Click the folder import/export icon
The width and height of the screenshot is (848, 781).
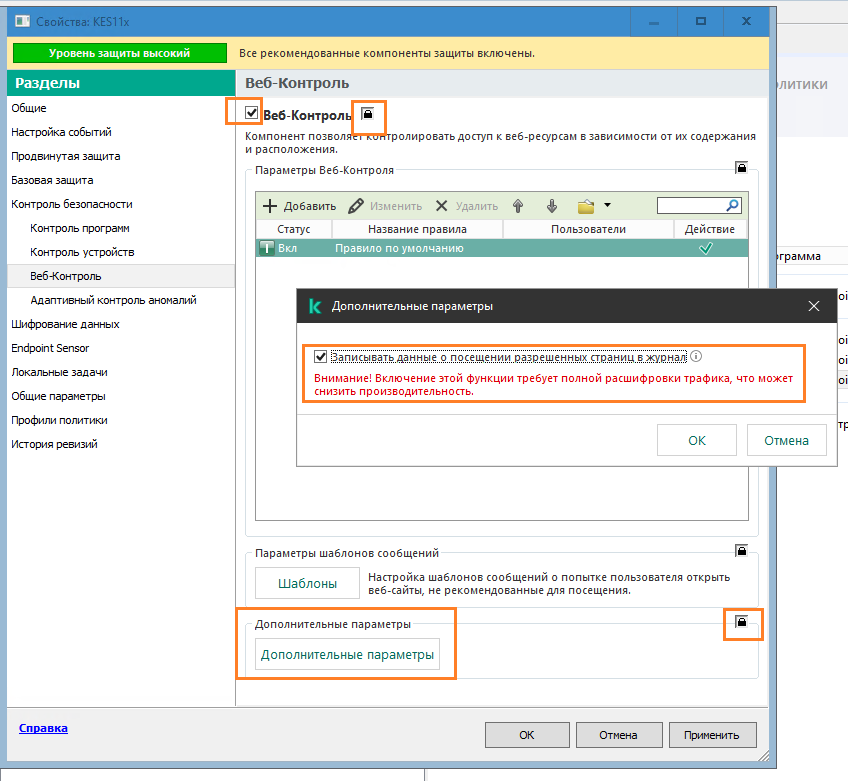[x=586, y=206]
